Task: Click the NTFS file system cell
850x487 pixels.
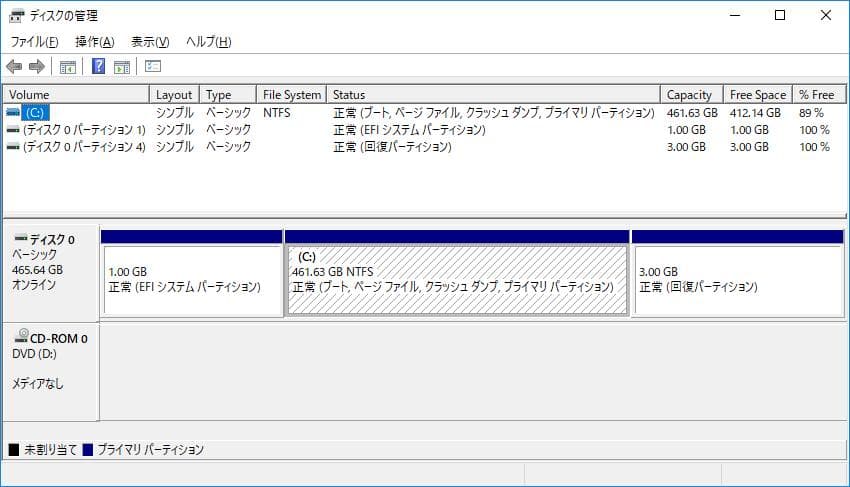Action: (276, 112)
